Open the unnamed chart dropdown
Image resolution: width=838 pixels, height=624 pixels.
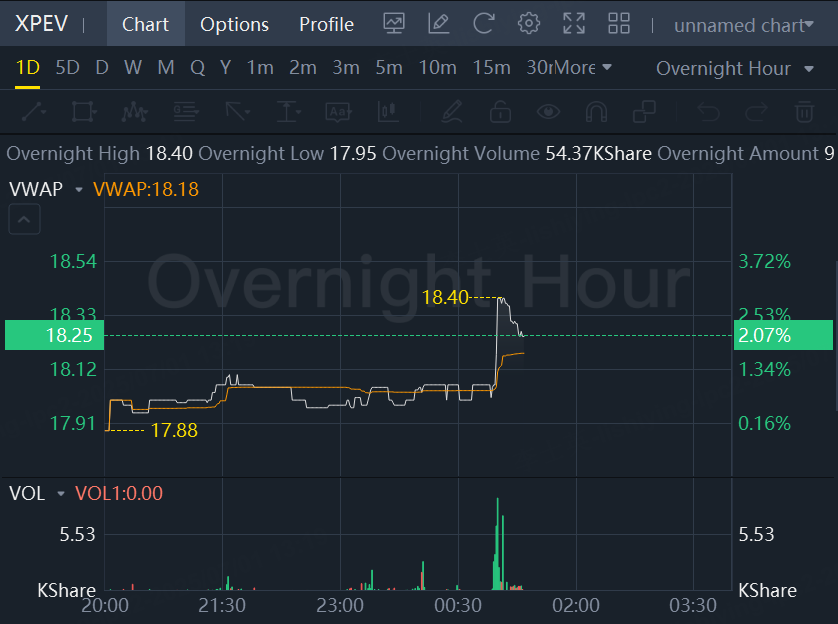point(743,25)
